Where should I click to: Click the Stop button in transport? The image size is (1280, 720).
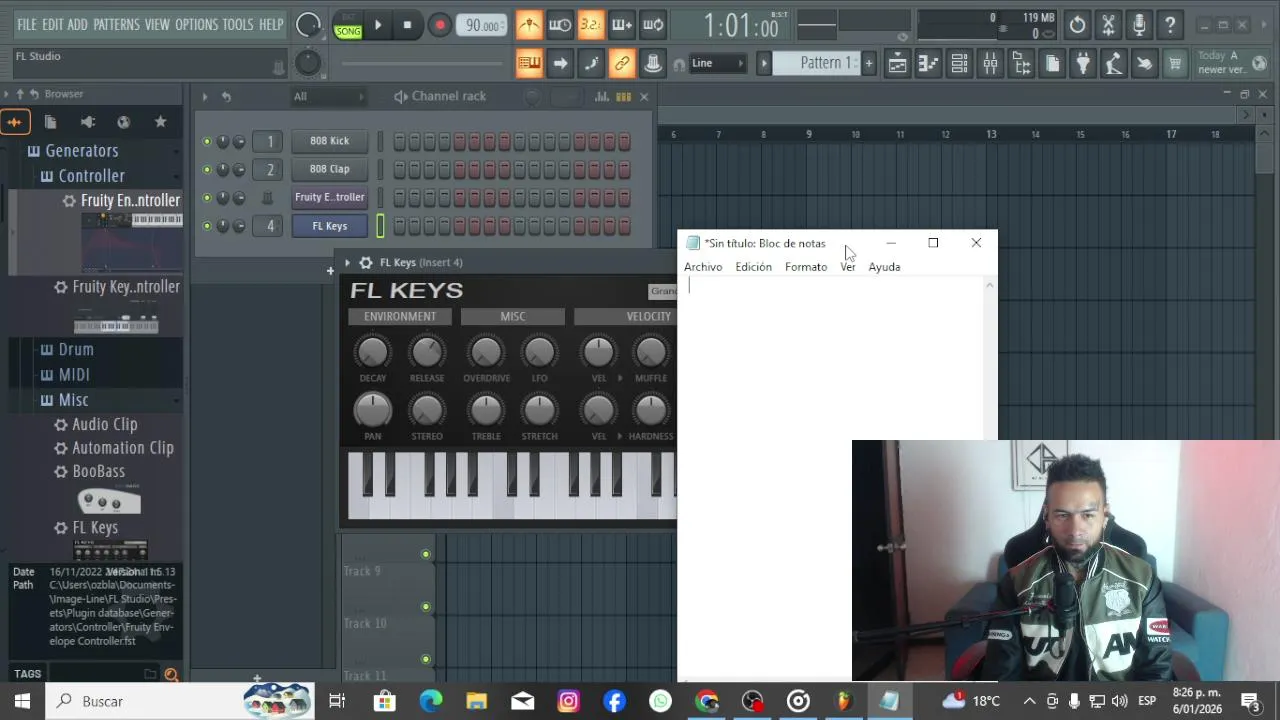(407, 25)
